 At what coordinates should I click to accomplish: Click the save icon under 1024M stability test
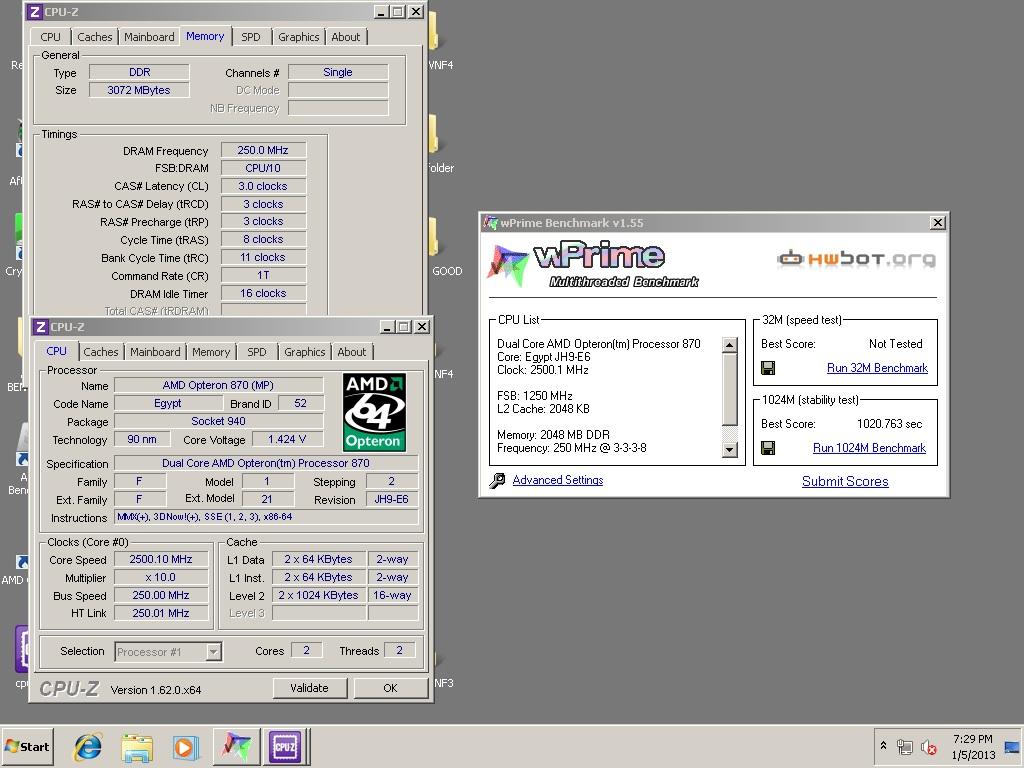coord(768,448)
